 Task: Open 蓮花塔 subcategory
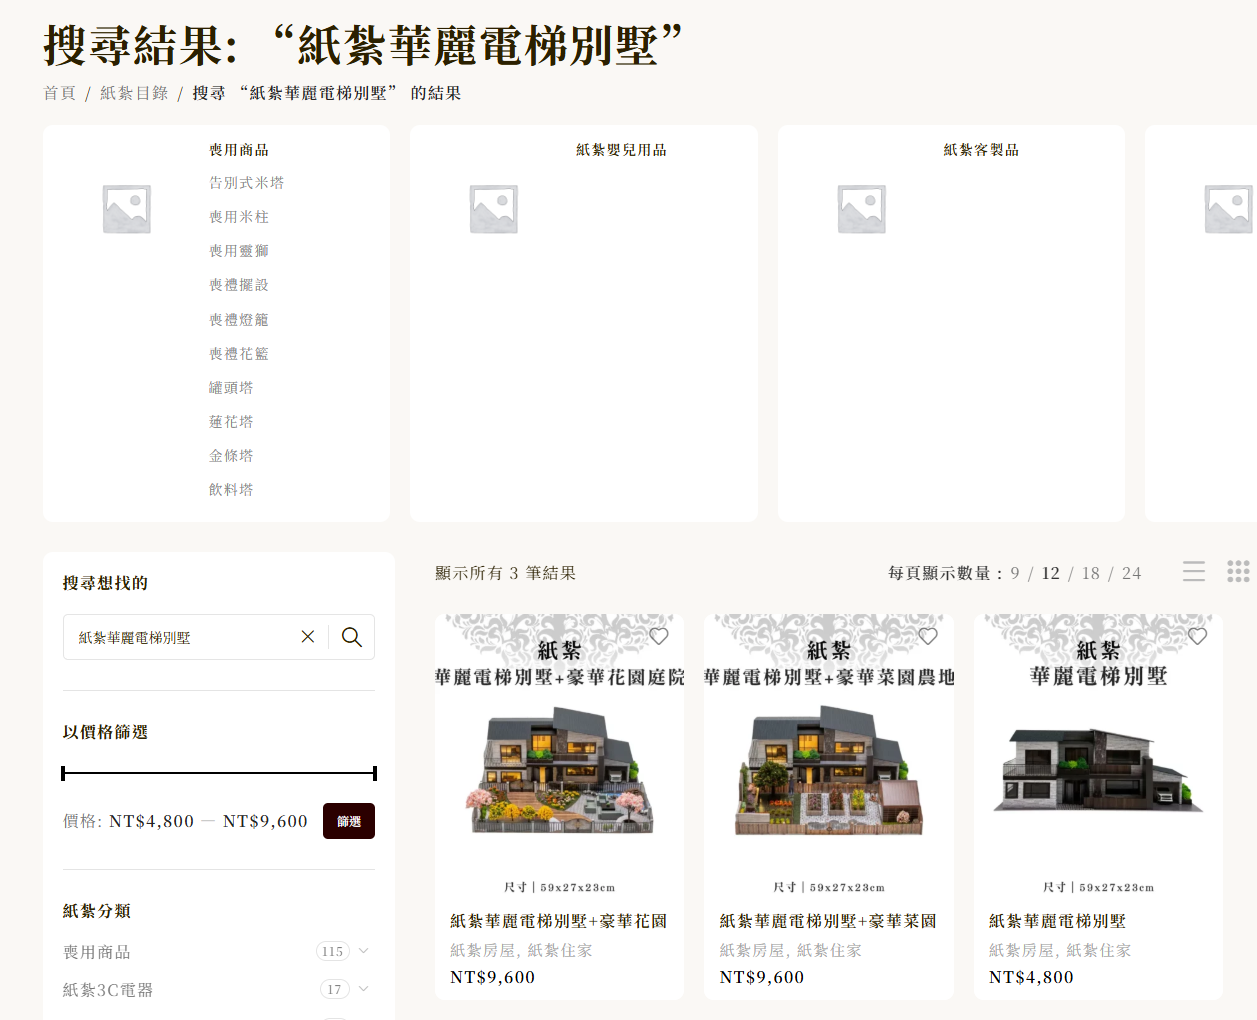click(231, 422)
